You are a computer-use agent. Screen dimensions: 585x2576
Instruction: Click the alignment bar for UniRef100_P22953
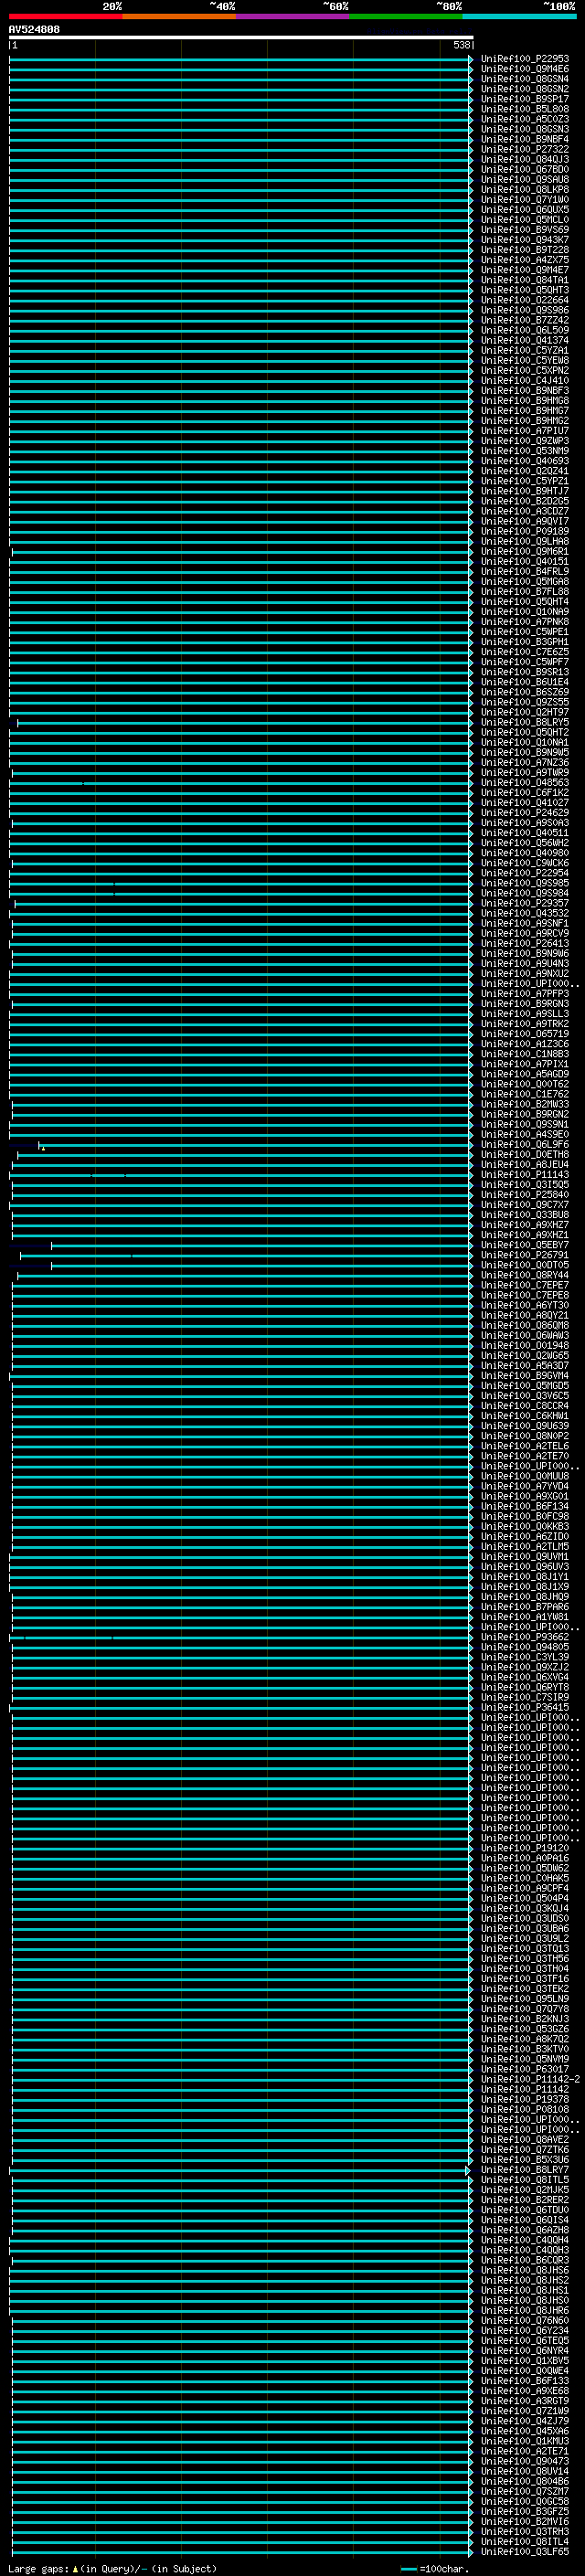pos(241,59)
